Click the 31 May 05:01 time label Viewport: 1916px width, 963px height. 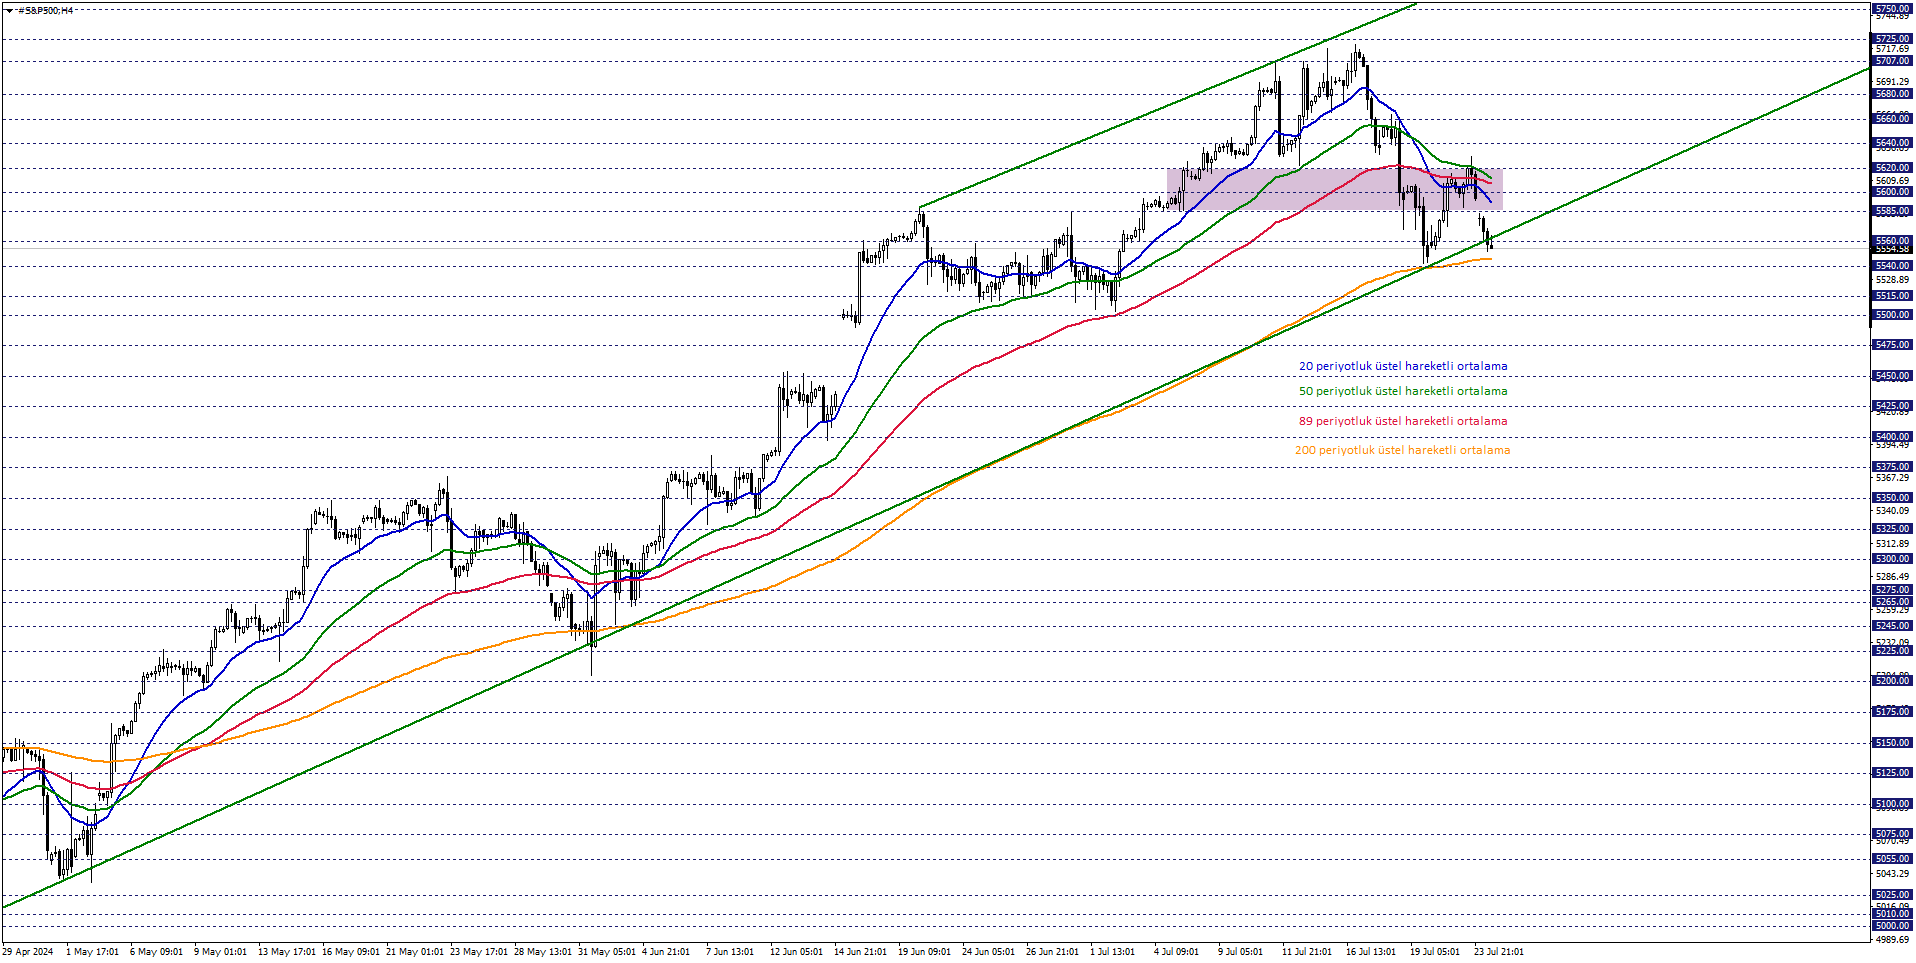click(x=607, y=952)
